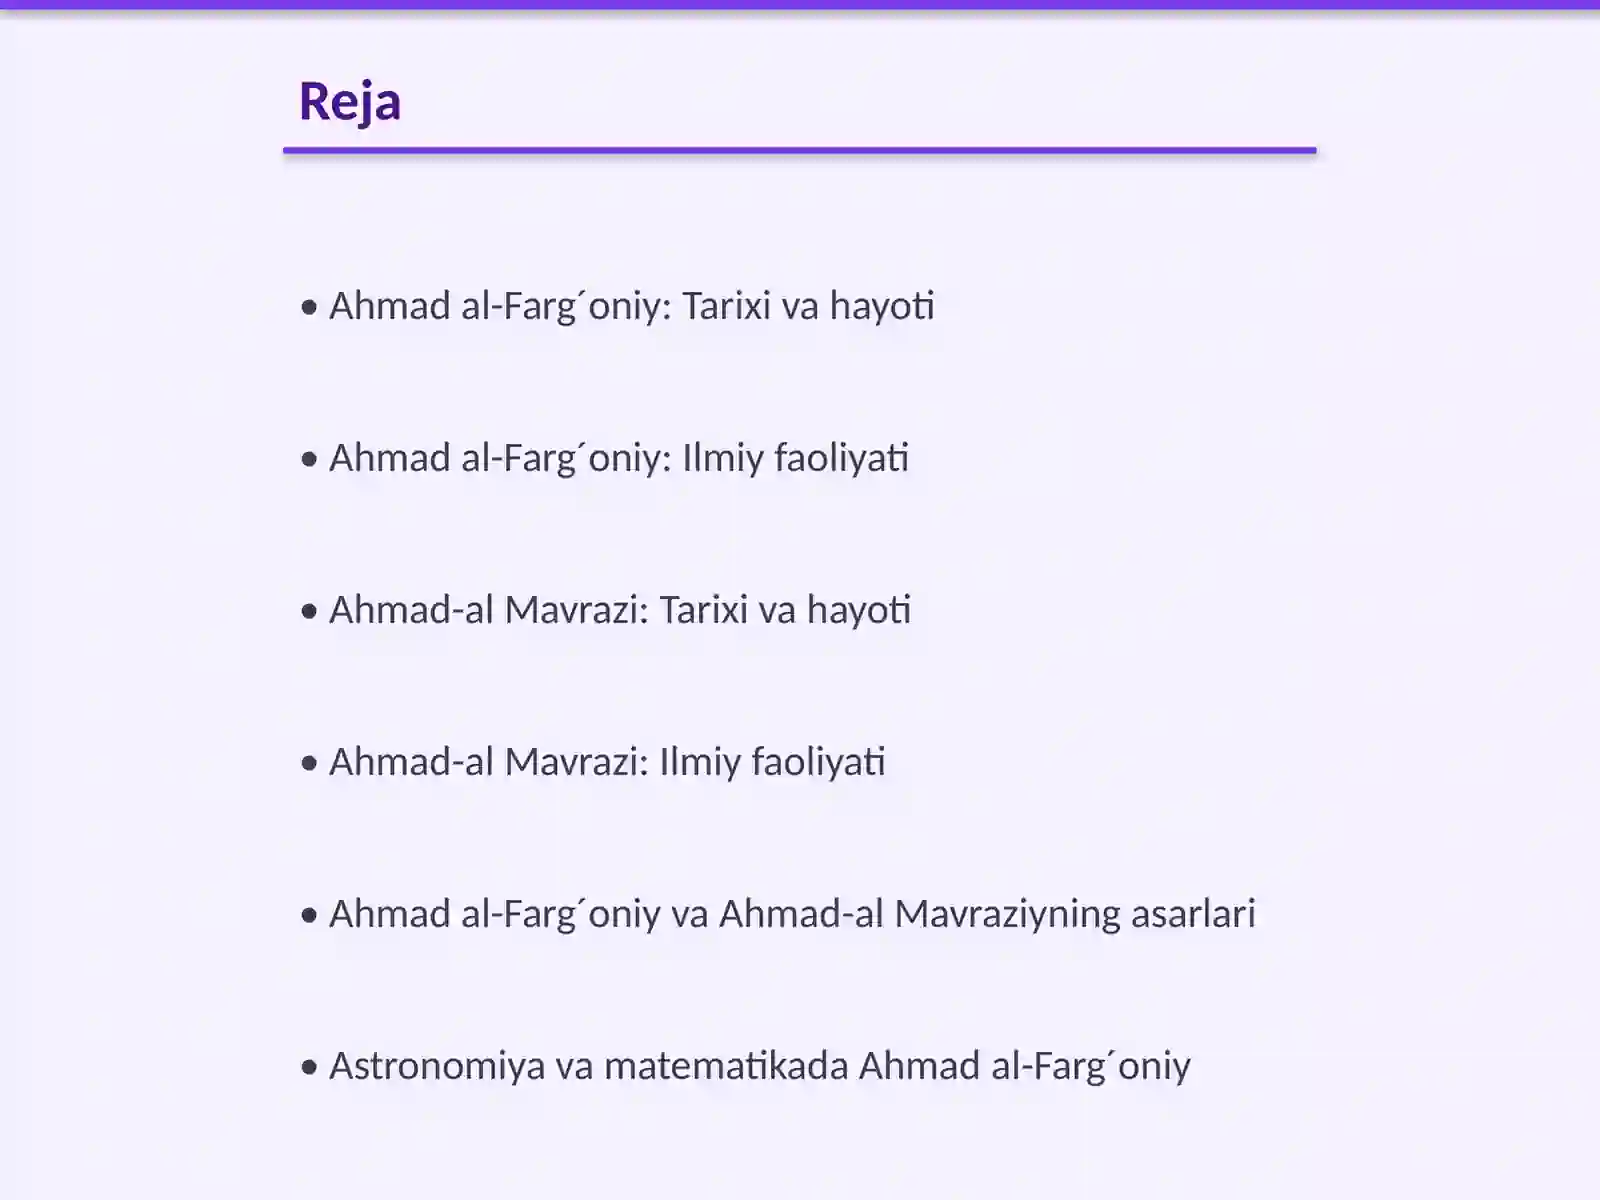Click the "Ahmad-al Mavrazi: Ilmiy faoliyati" item

(x=592, y=762)
